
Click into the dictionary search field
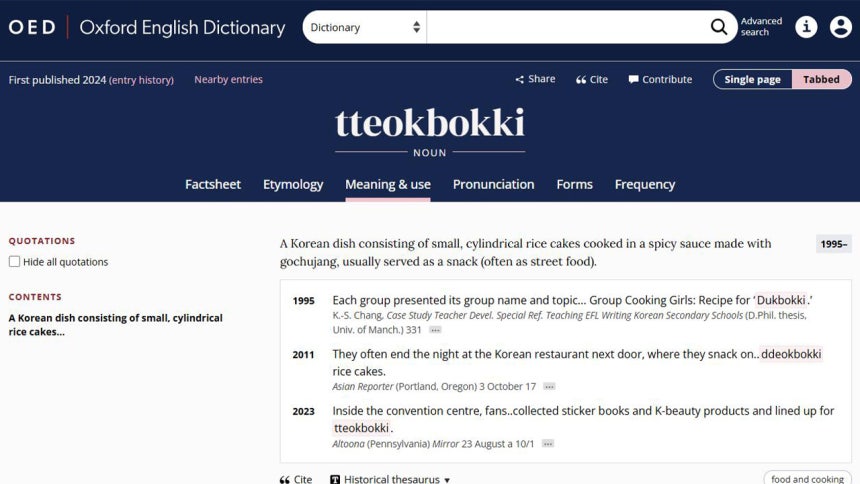tap(567, 27)
